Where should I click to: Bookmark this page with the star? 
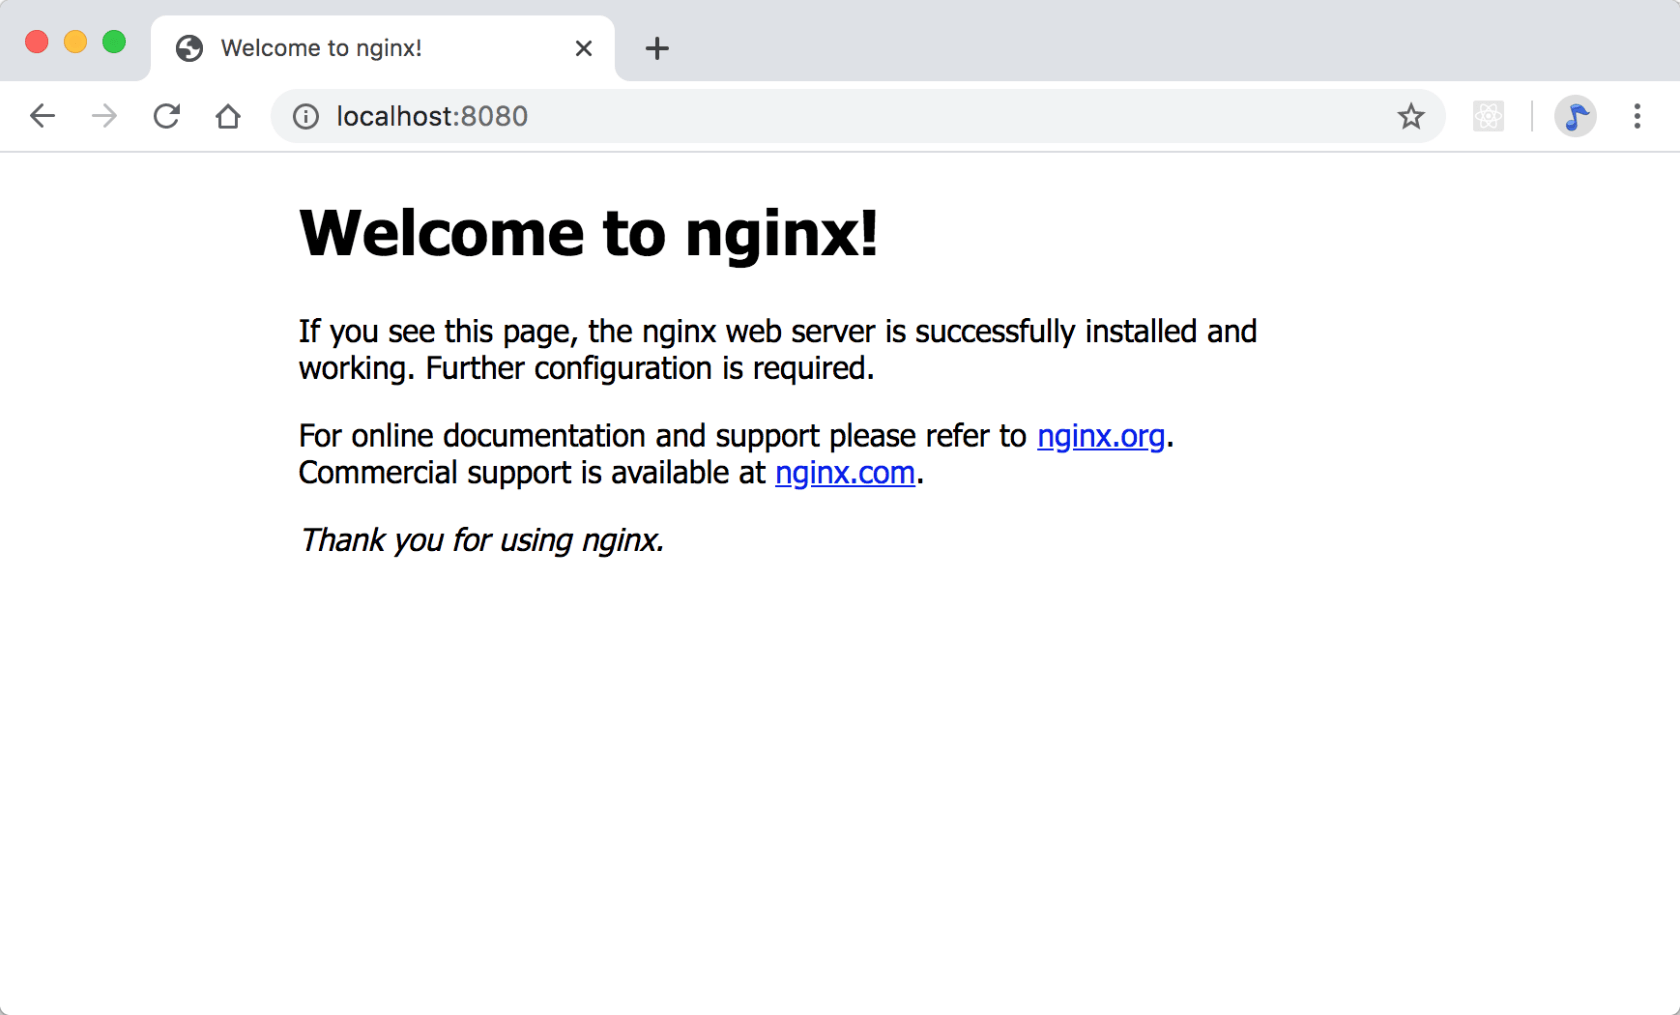(1411, 116)
